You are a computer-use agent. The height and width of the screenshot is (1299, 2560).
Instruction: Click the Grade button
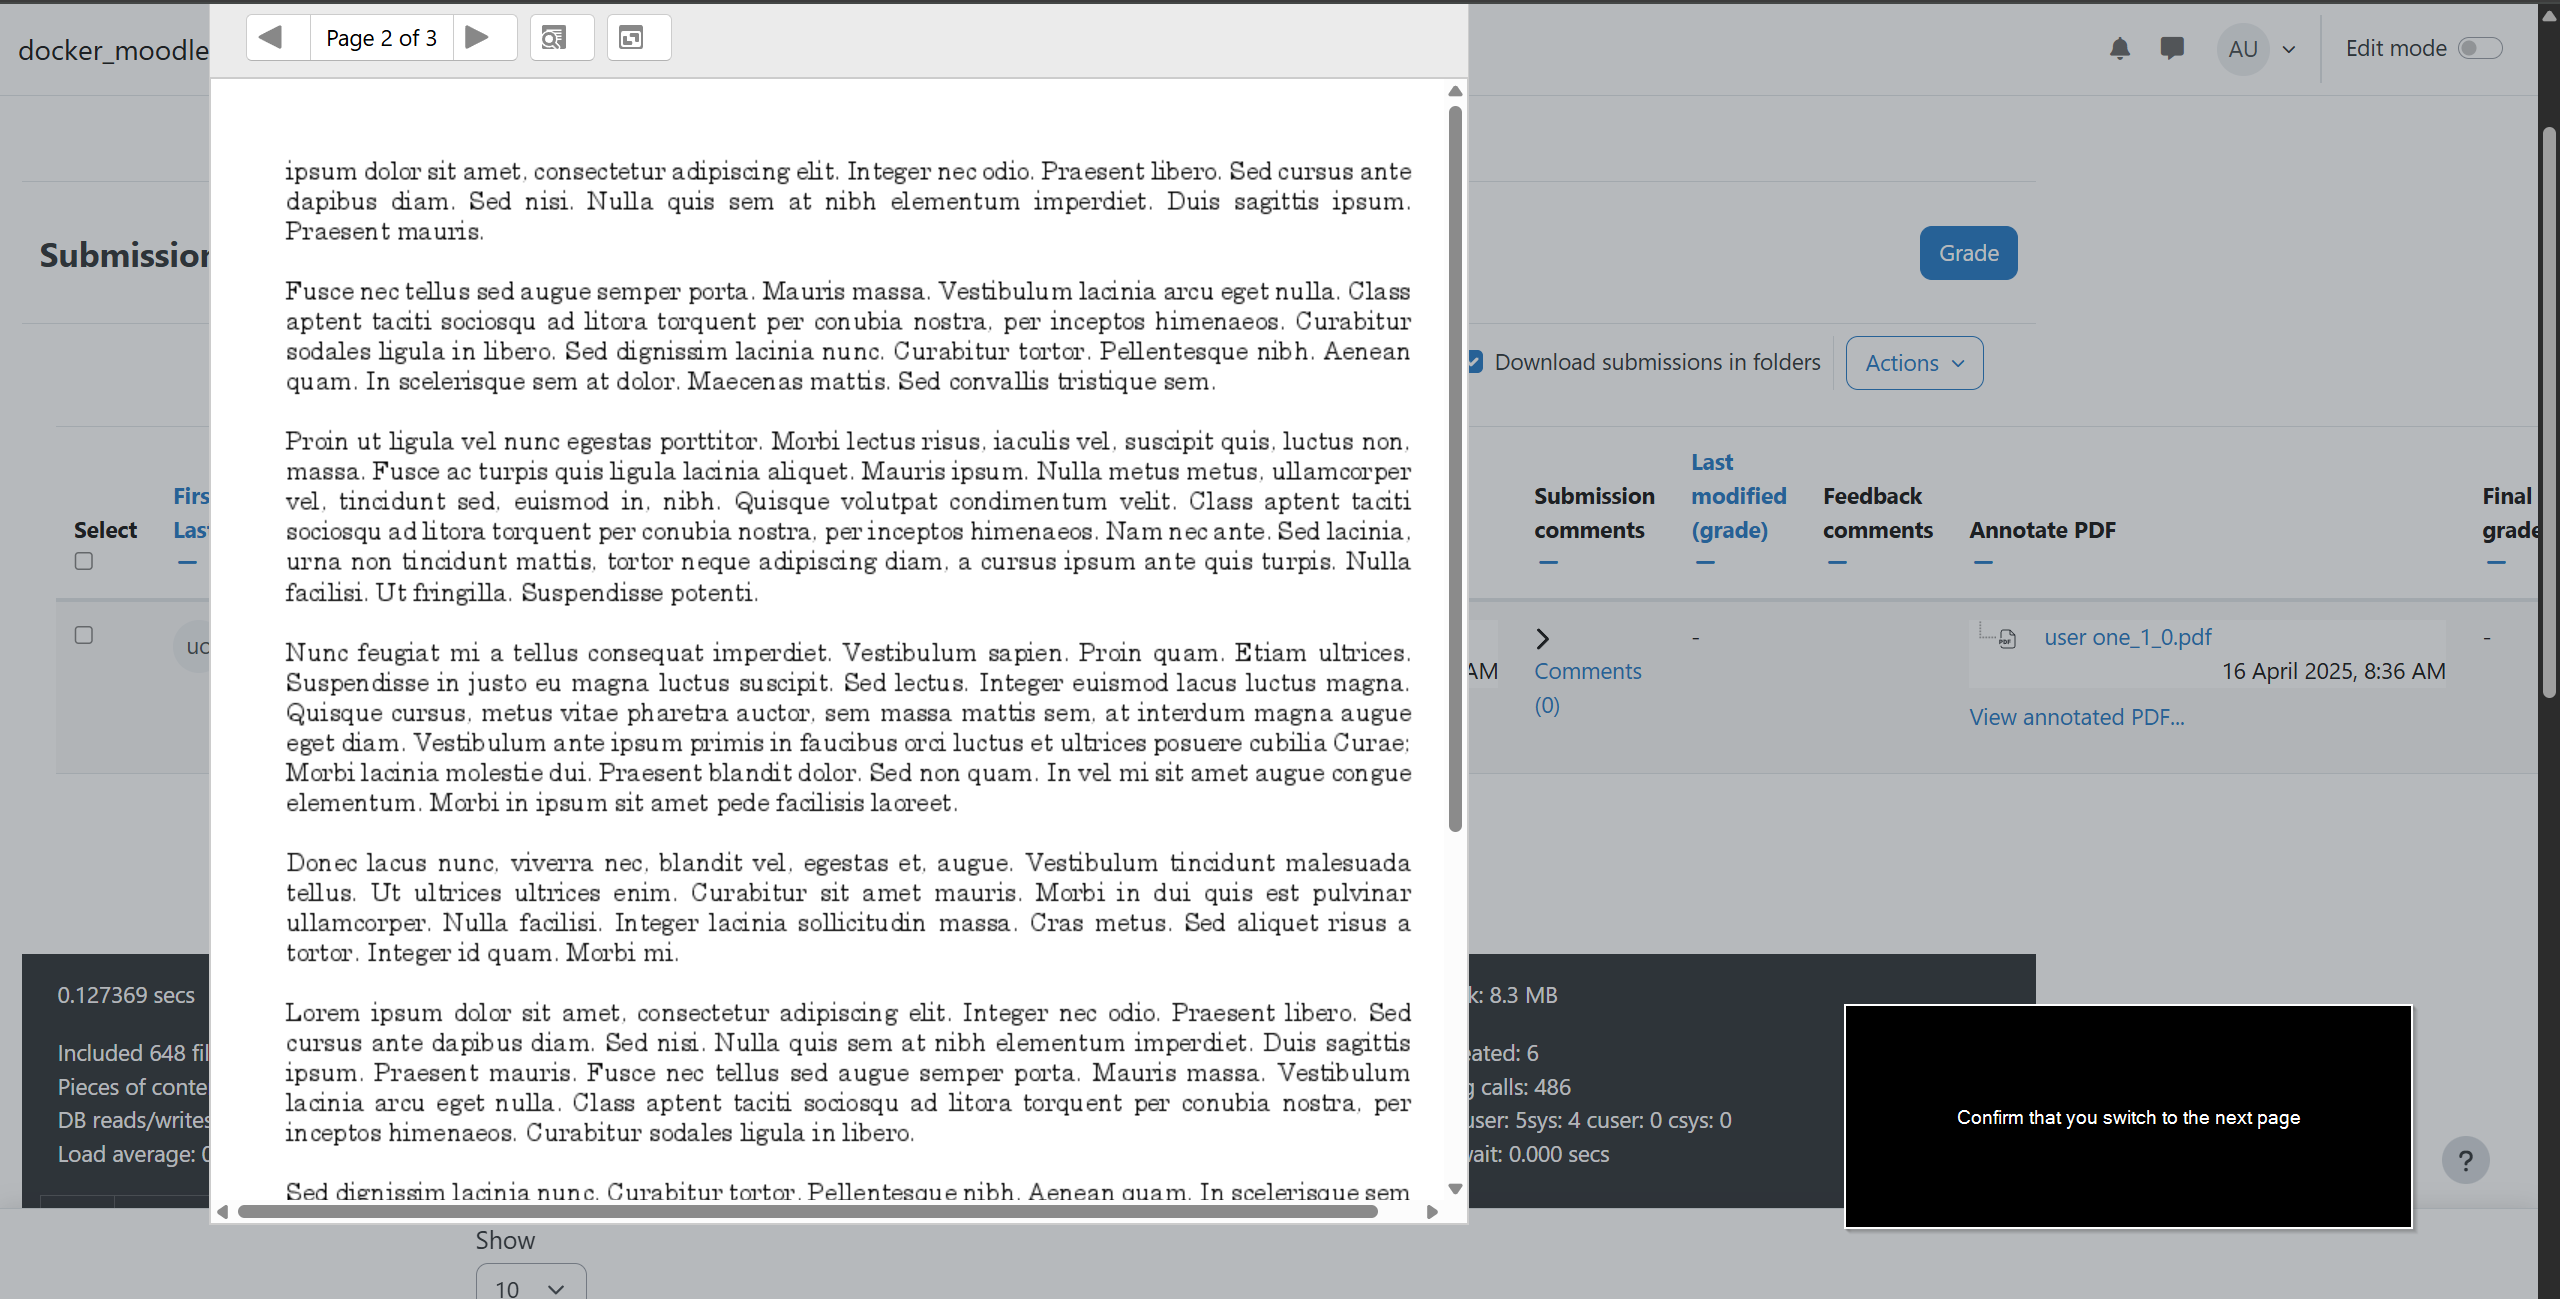(x=1968, y=253)
